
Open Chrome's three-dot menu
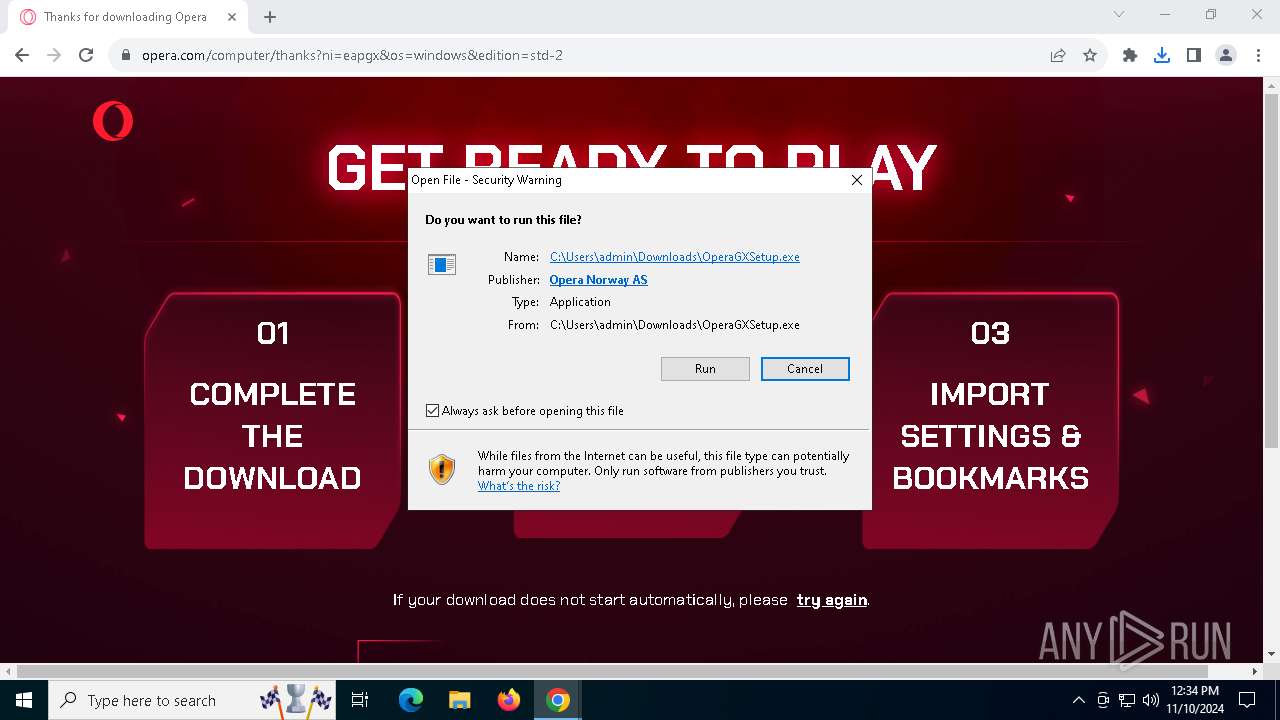point(1258,55)
